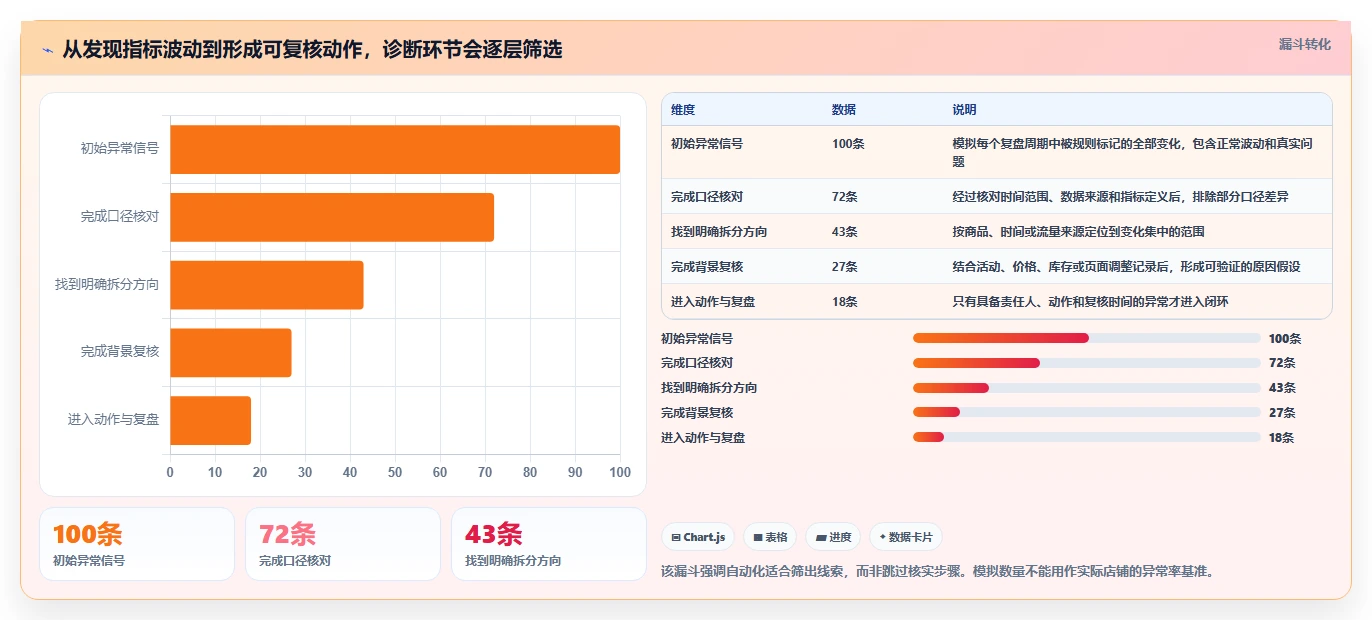Image resolution: width=1372 pixels, height=620 pixels.
Task: Click the 43条 value beside the progress bar
Action: (x=1282, y=388)
